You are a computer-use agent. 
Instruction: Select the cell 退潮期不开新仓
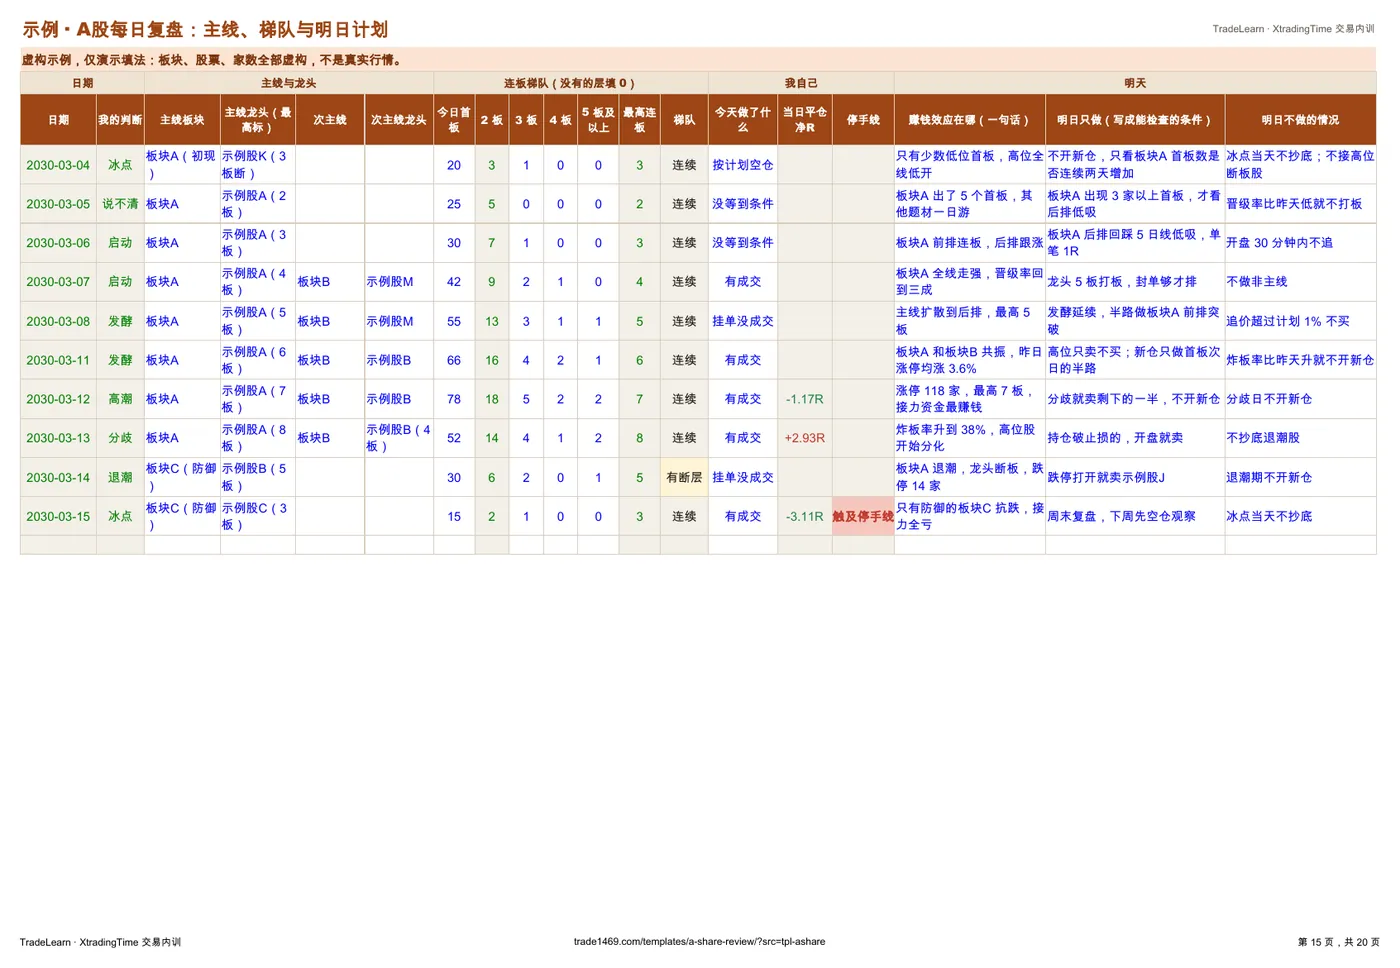pyautogui.click(x=1300, y=478)
